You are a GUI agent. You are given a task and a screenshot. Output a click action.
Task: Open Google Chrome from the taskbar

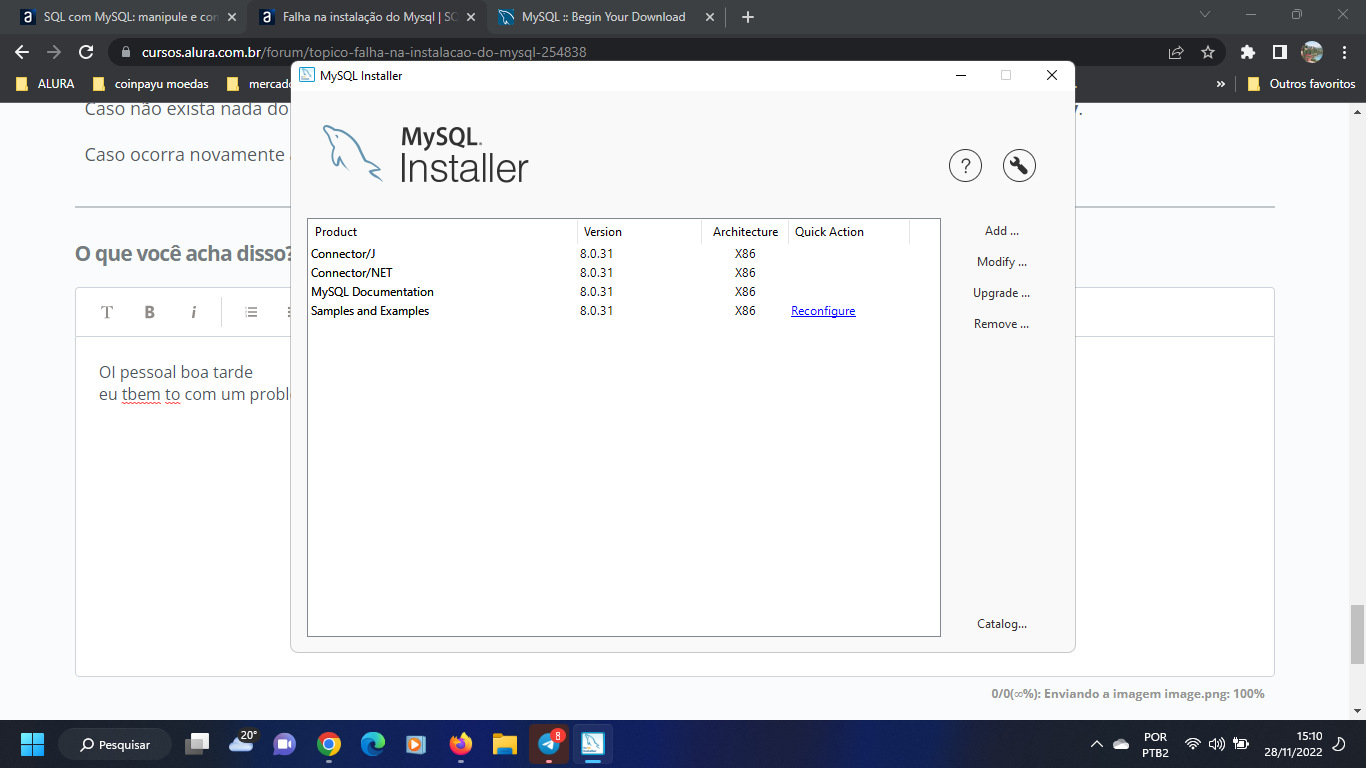point(329,744)
